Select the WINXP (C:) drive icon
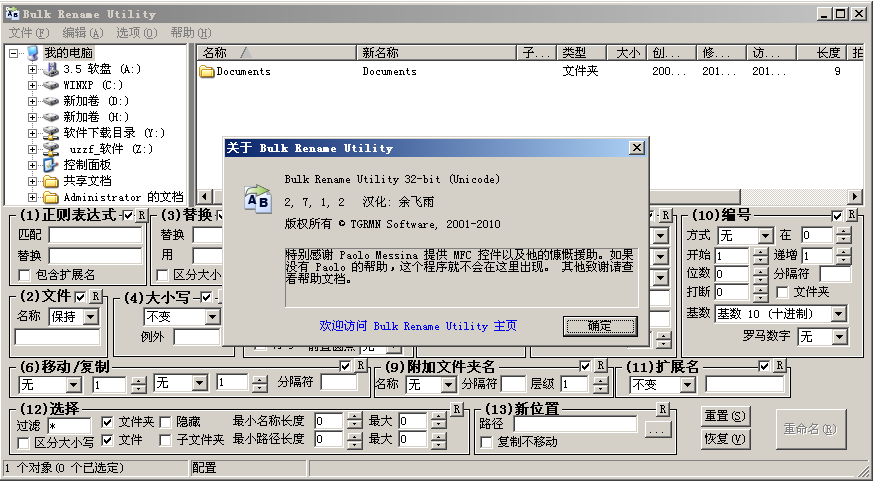The width and height of the screenshot is (874, 482). point(51,85)
